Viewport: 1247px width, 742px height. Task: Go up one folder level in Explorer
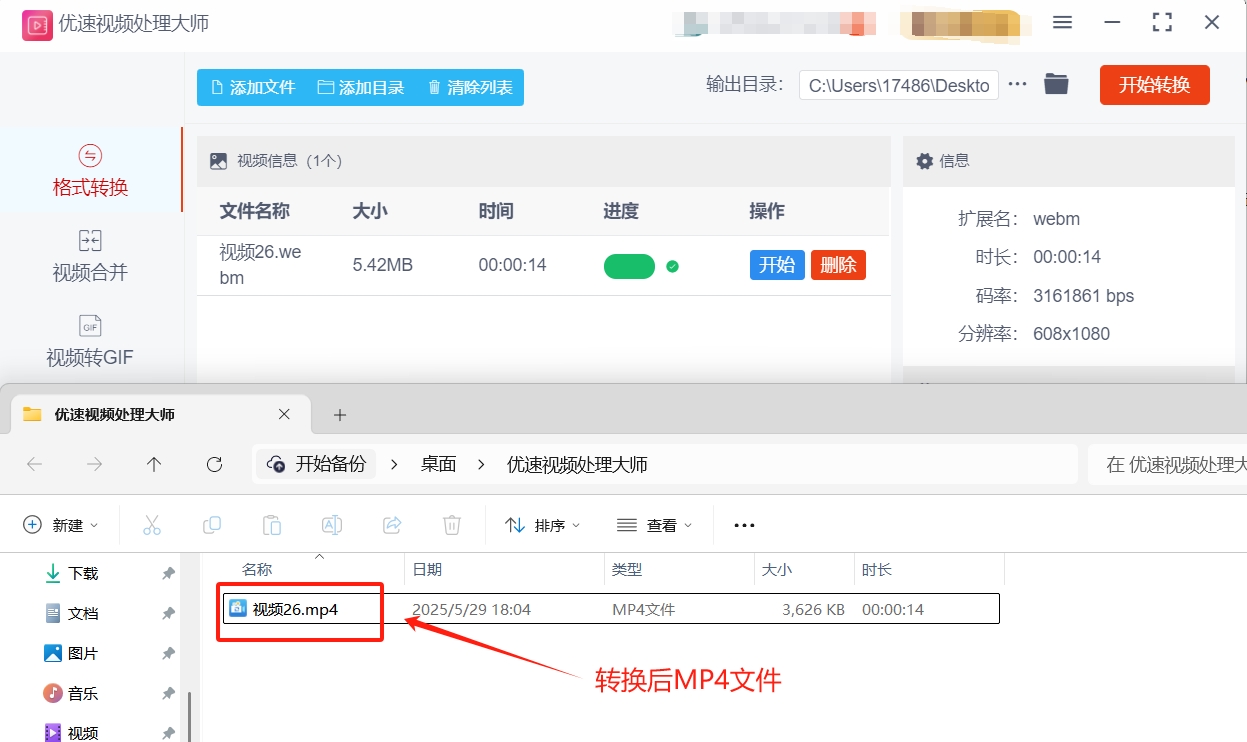coord(154,464)
